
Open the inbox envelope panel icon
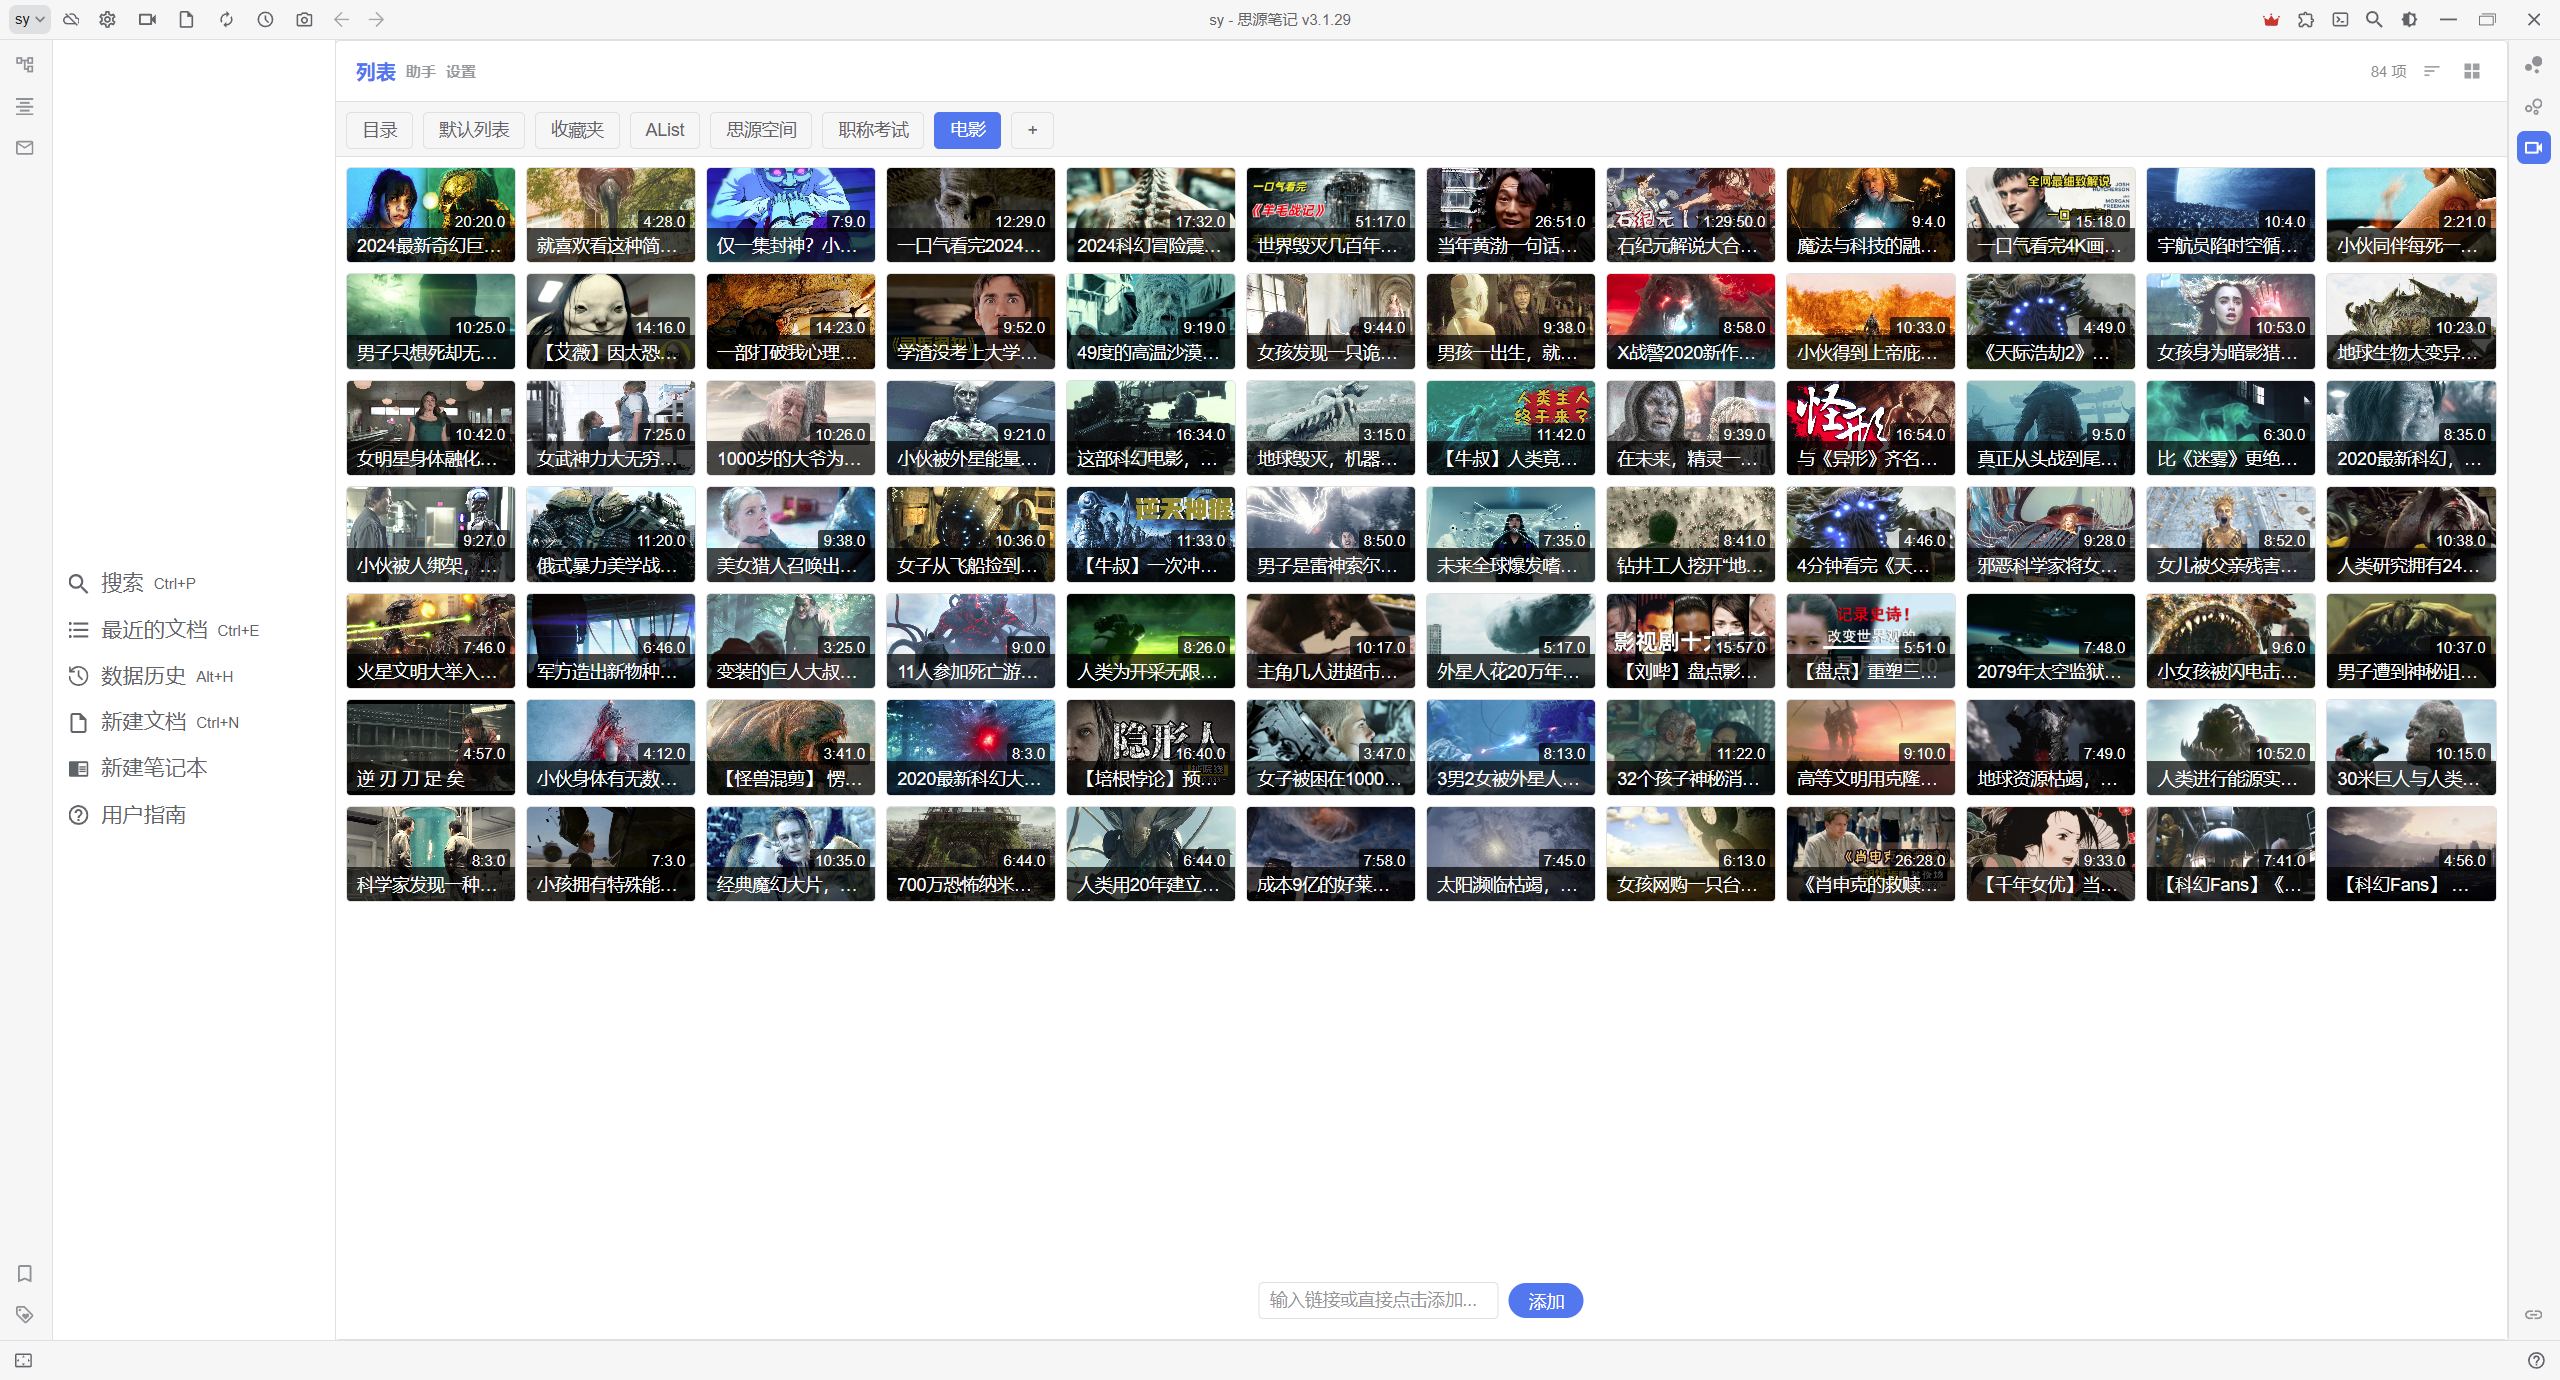25,148
